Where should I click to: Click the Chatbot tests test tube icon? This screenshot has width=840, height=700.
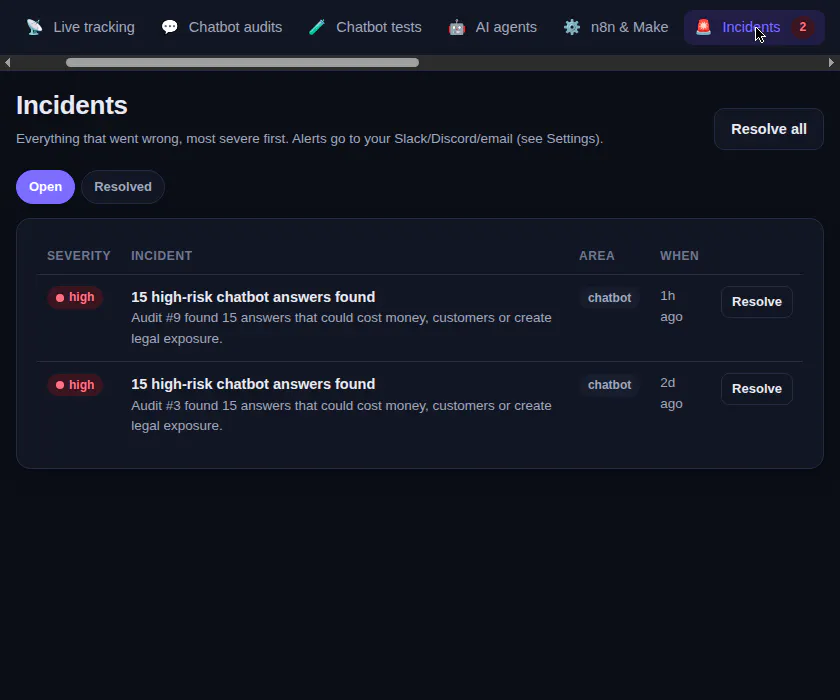pos(317,27)
